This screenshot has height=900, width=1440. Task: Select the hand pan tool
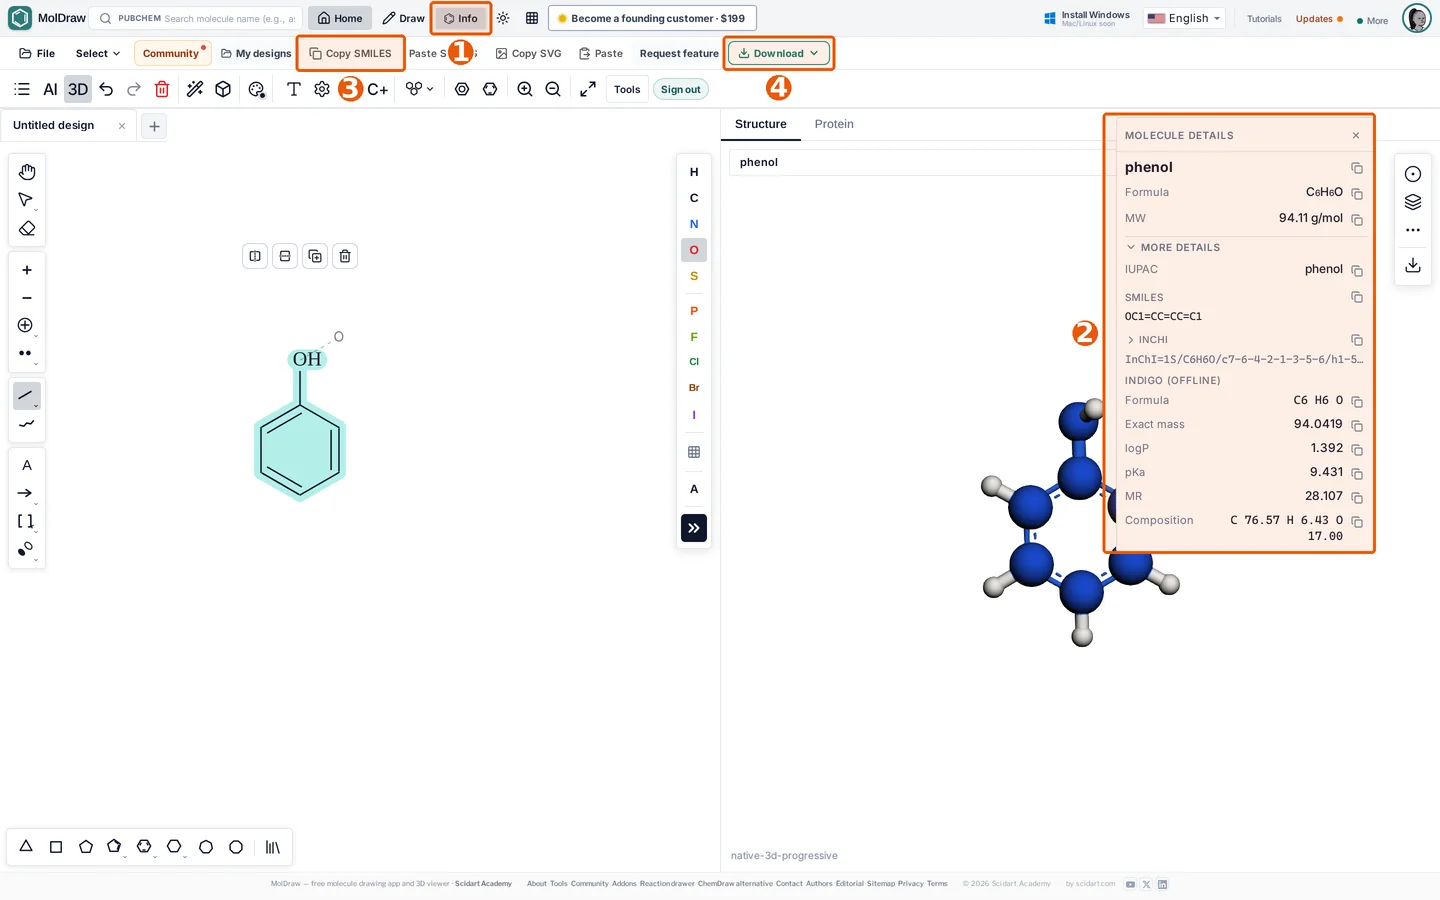27,172
